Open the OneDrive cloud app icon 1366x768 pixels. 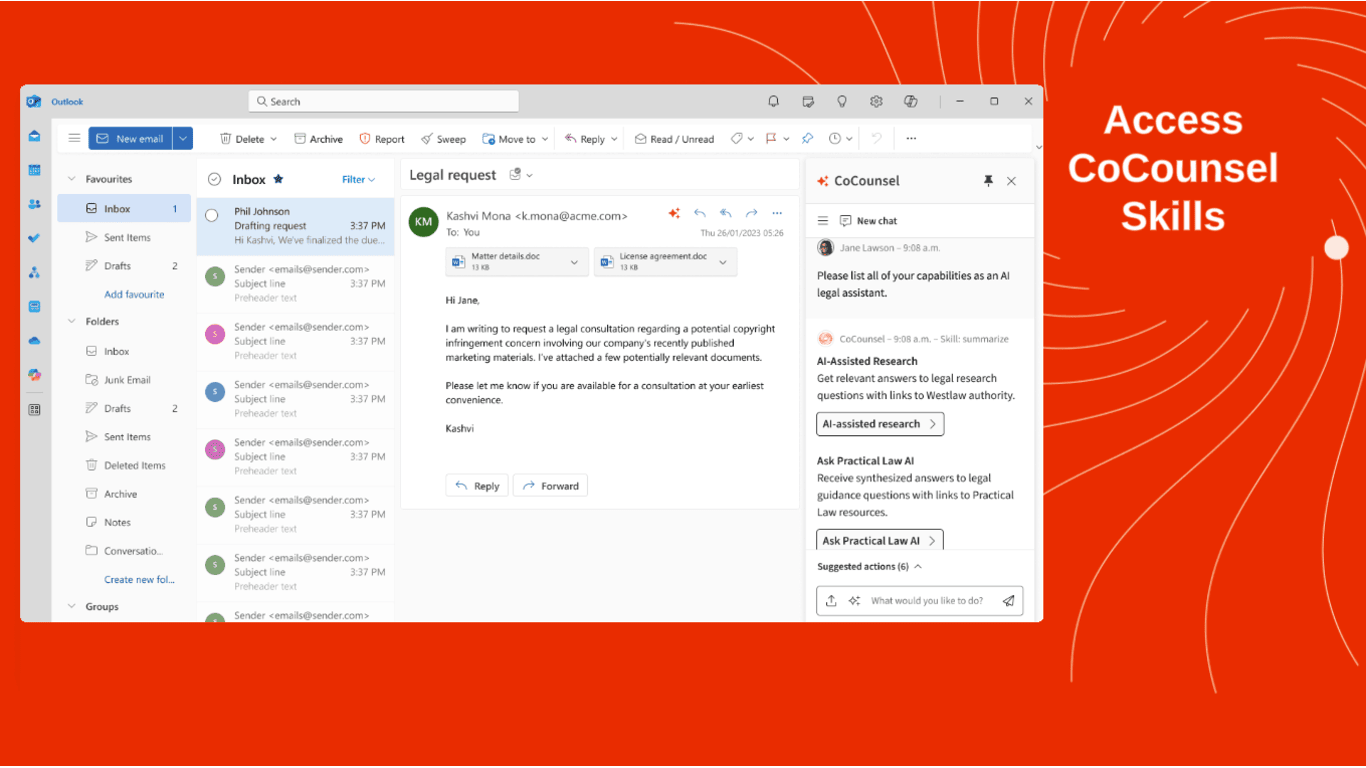point(34,341)
